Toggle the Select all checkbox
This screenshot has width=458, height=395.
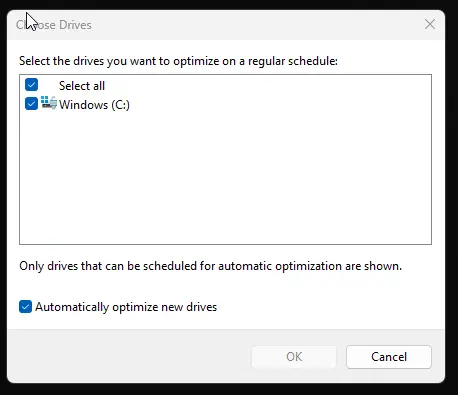pyautogui.click(x=31, y=85)
